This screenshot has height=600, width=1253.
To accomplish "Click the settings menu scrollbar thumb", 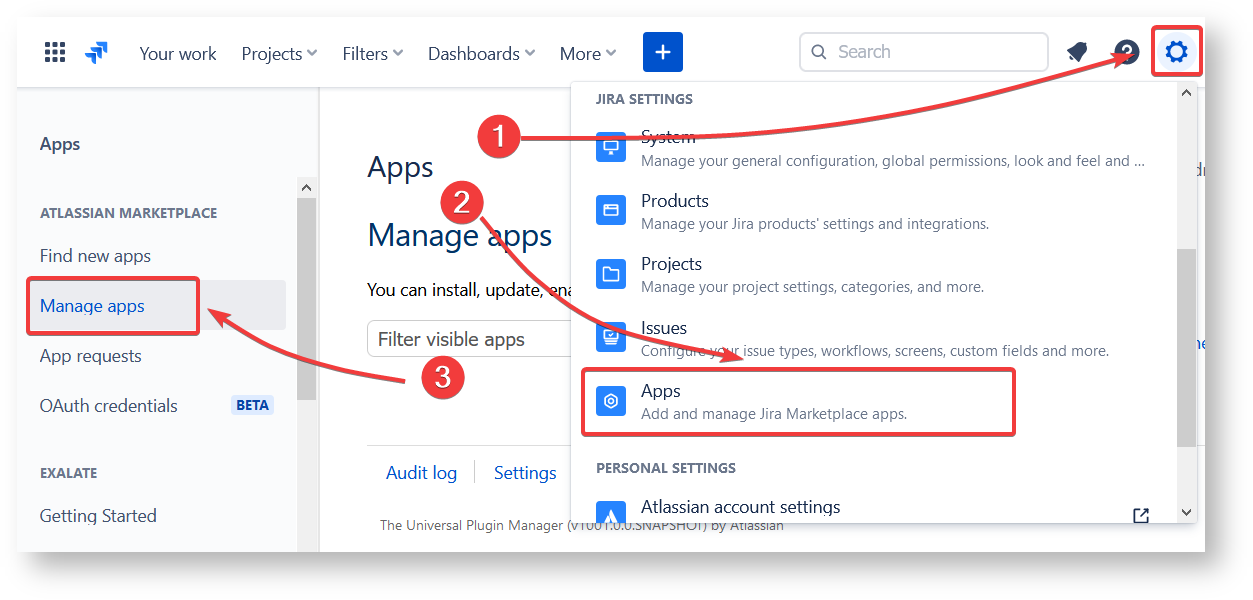I will (x=1186, y=348).
